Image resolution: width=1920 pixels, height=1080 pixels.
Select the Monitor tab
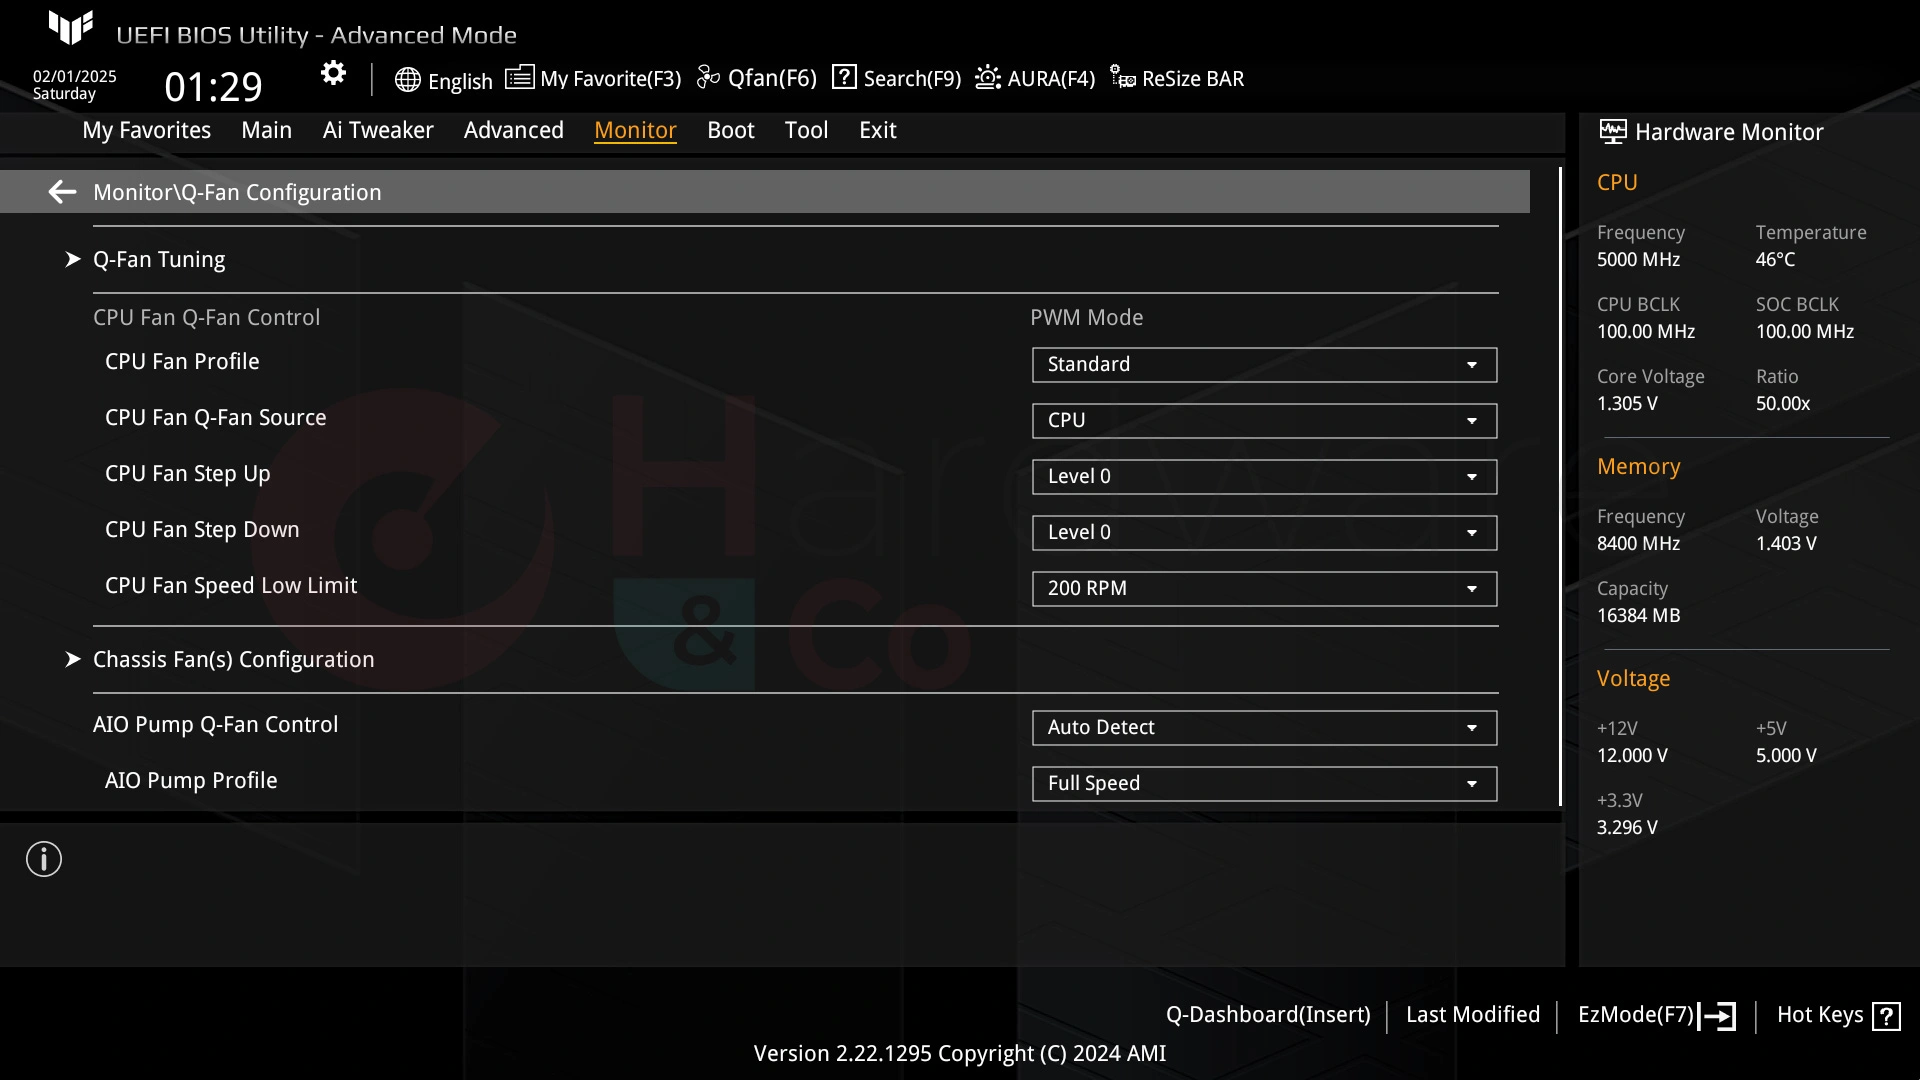click(x=635, y=130)
